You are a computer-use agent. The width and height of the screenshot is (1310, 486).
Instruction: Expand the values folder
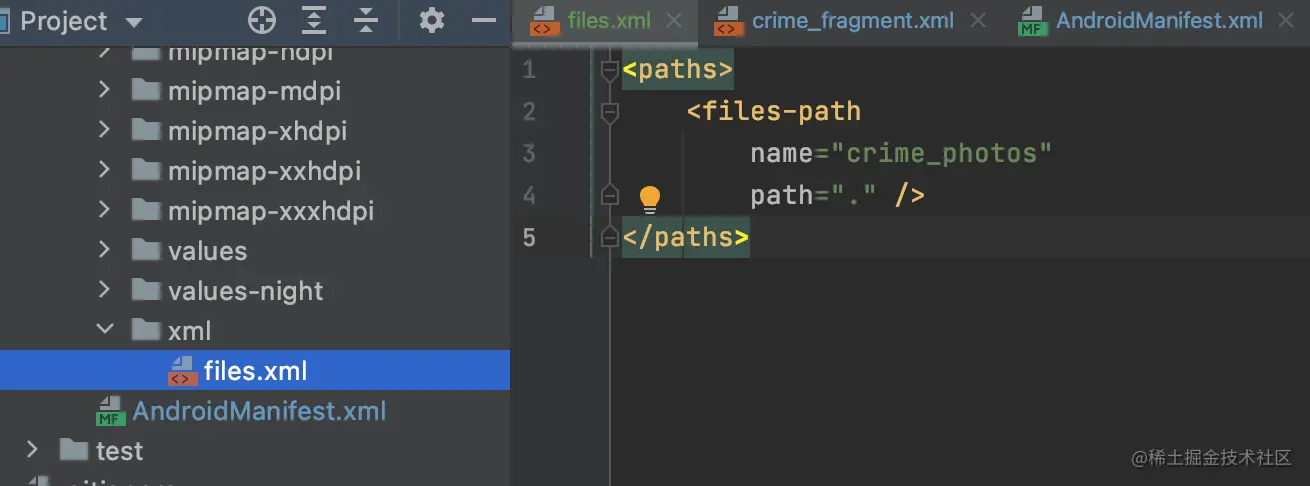pos(104,250)
